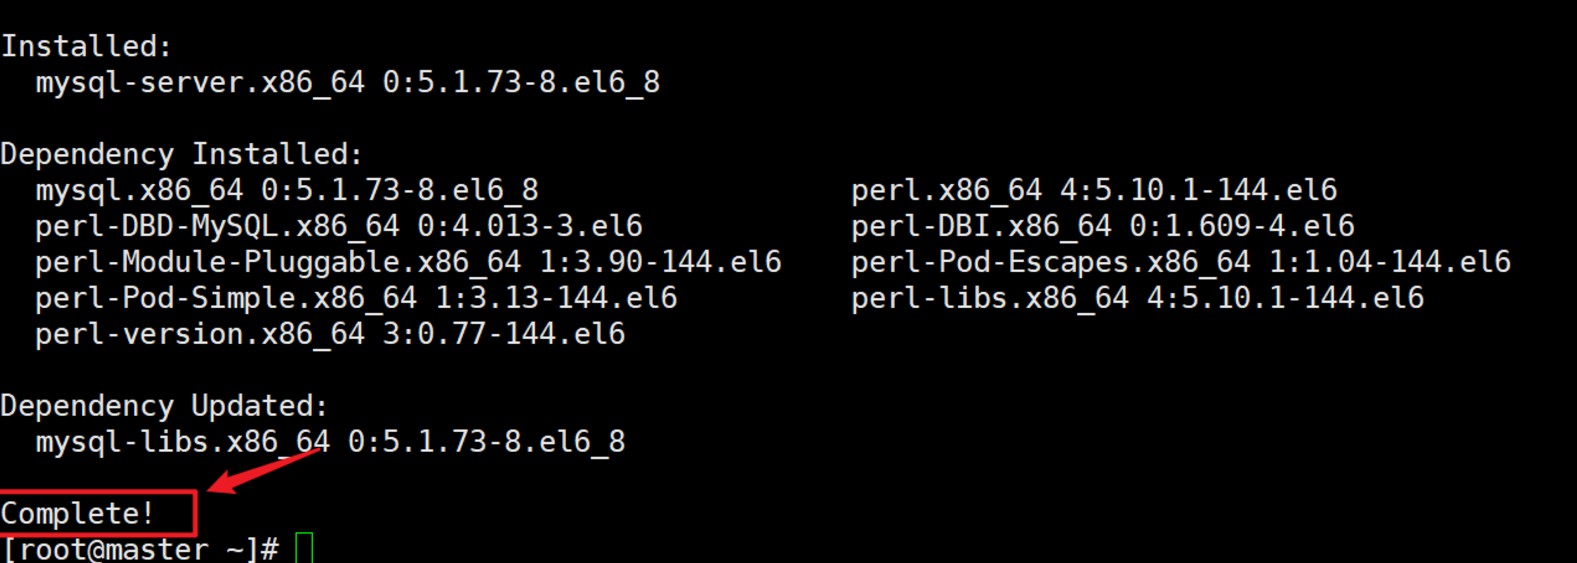1577x563 pixels.
Task: Click the perl.x86_64 package entry
Action: (946, 190)
